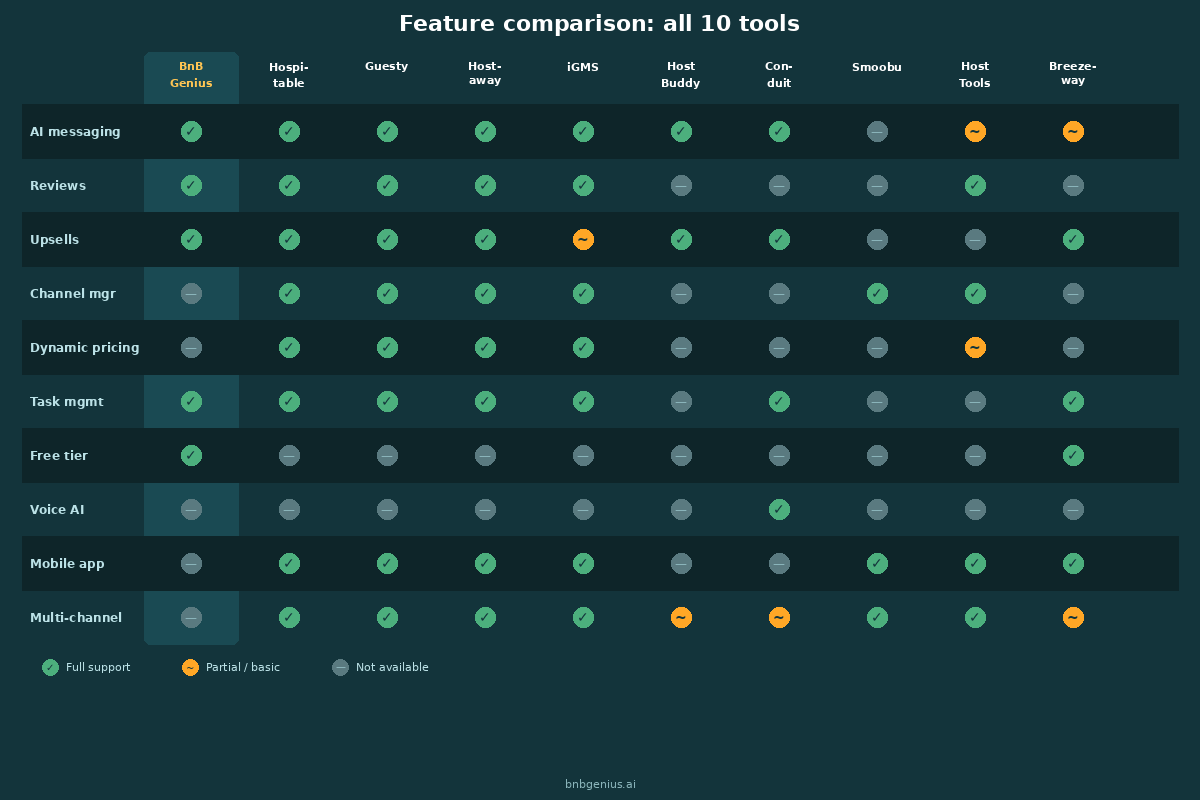Click the Reviews row label
The height and width of the screenshot is (800, 1200).
click(58, 185)
